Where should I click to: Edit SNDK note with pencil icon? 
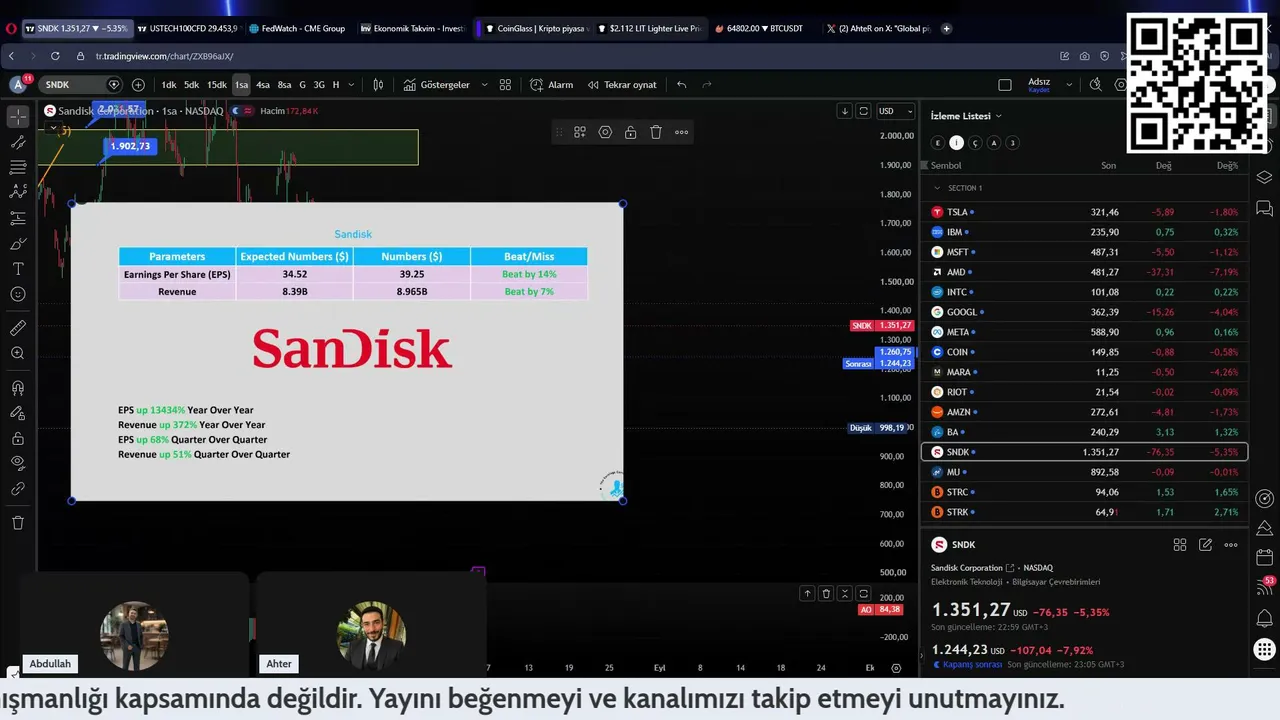1206,545
